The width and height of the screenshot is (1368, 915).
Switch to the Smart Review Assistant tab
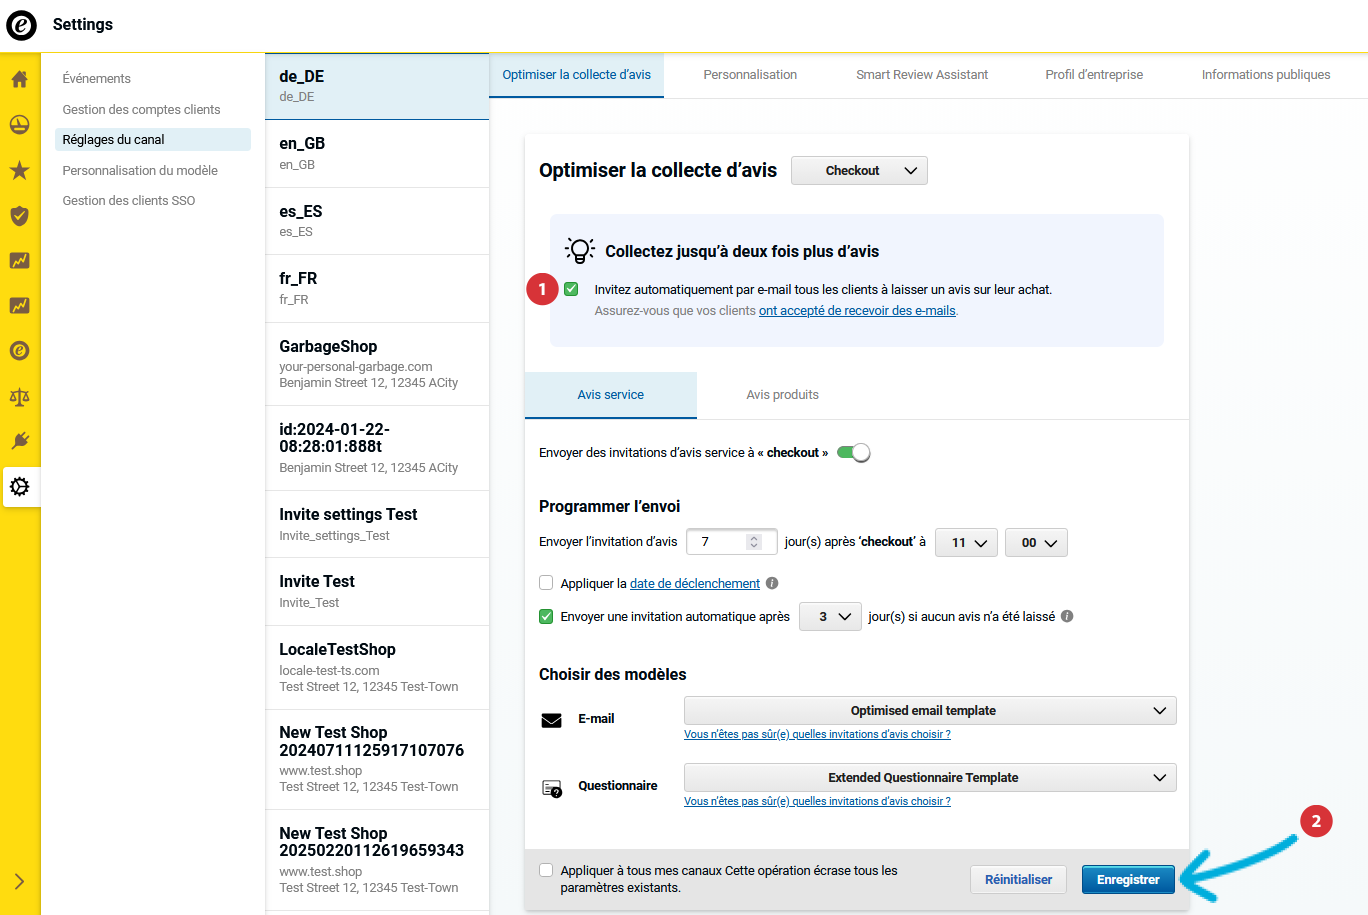coord(921,75)
